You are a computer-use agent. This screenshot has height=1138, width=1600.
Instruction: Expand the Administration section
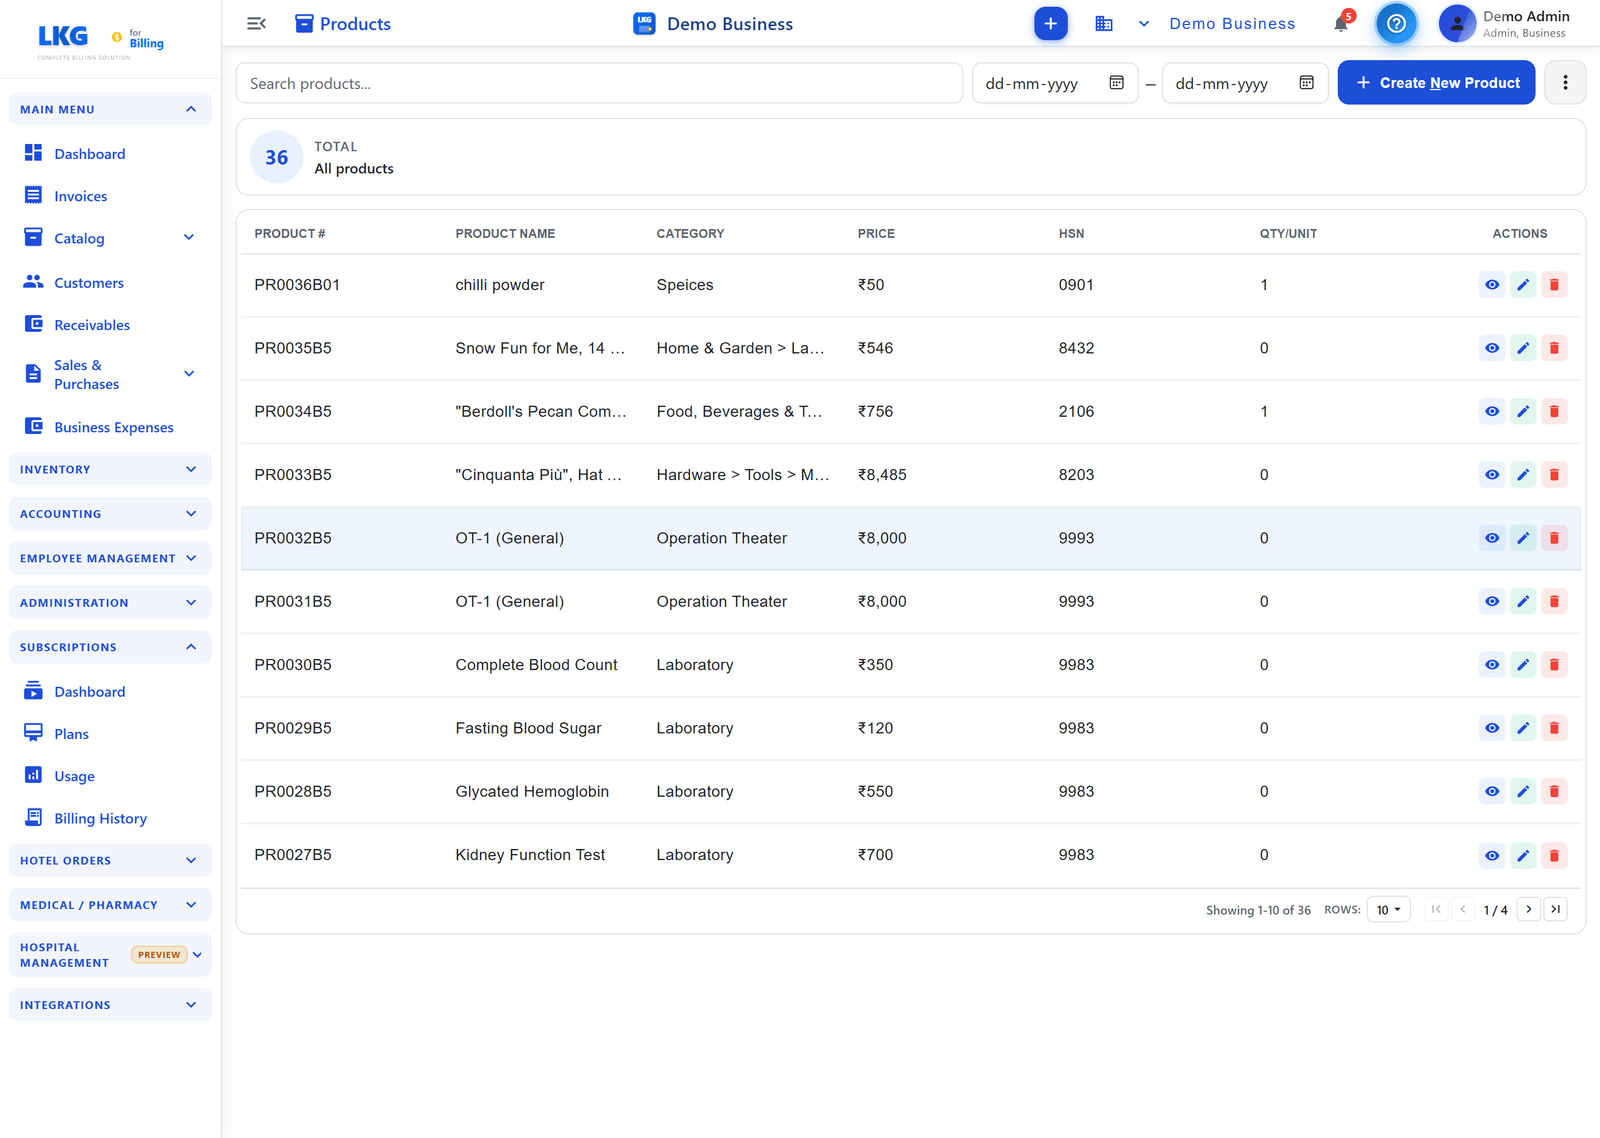[110, 602]
